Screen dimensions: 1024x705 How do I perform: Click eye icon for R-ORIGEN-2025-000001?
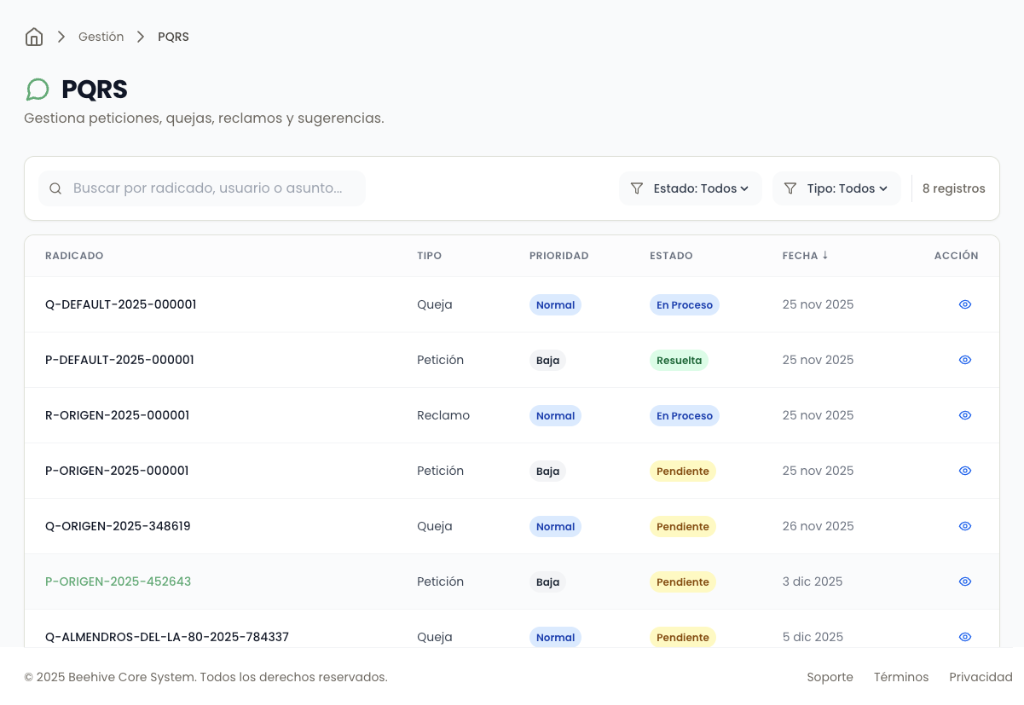tap(964, 415)
